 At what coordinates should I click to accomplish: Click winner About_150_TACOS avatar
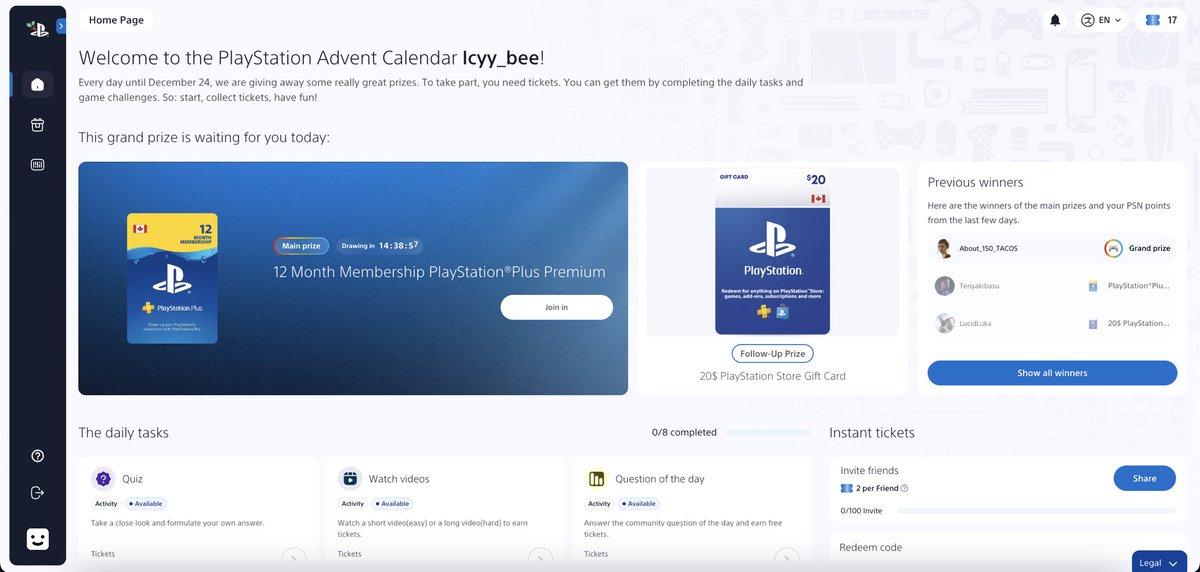pyautogui.click(x=944, y=248)
